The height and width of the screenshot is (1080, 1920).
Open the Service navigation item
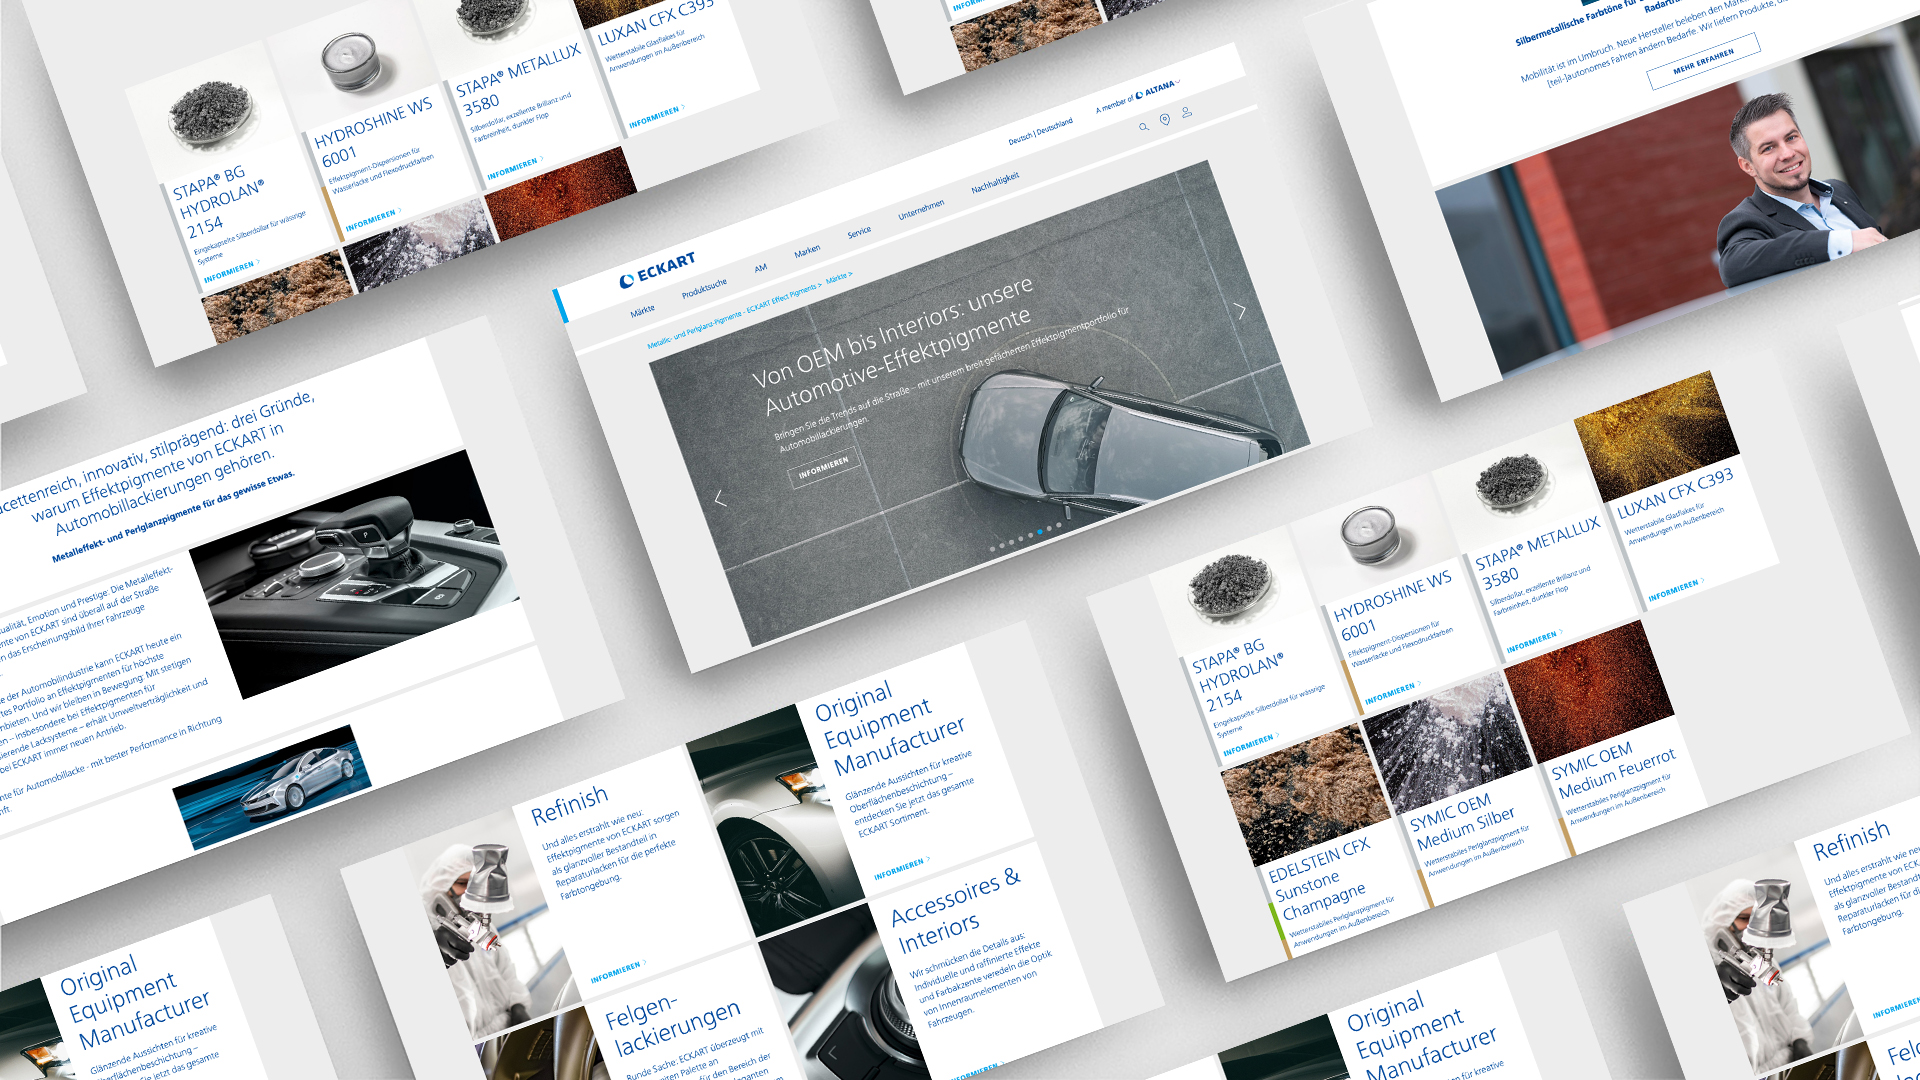(x=859, y=232)
